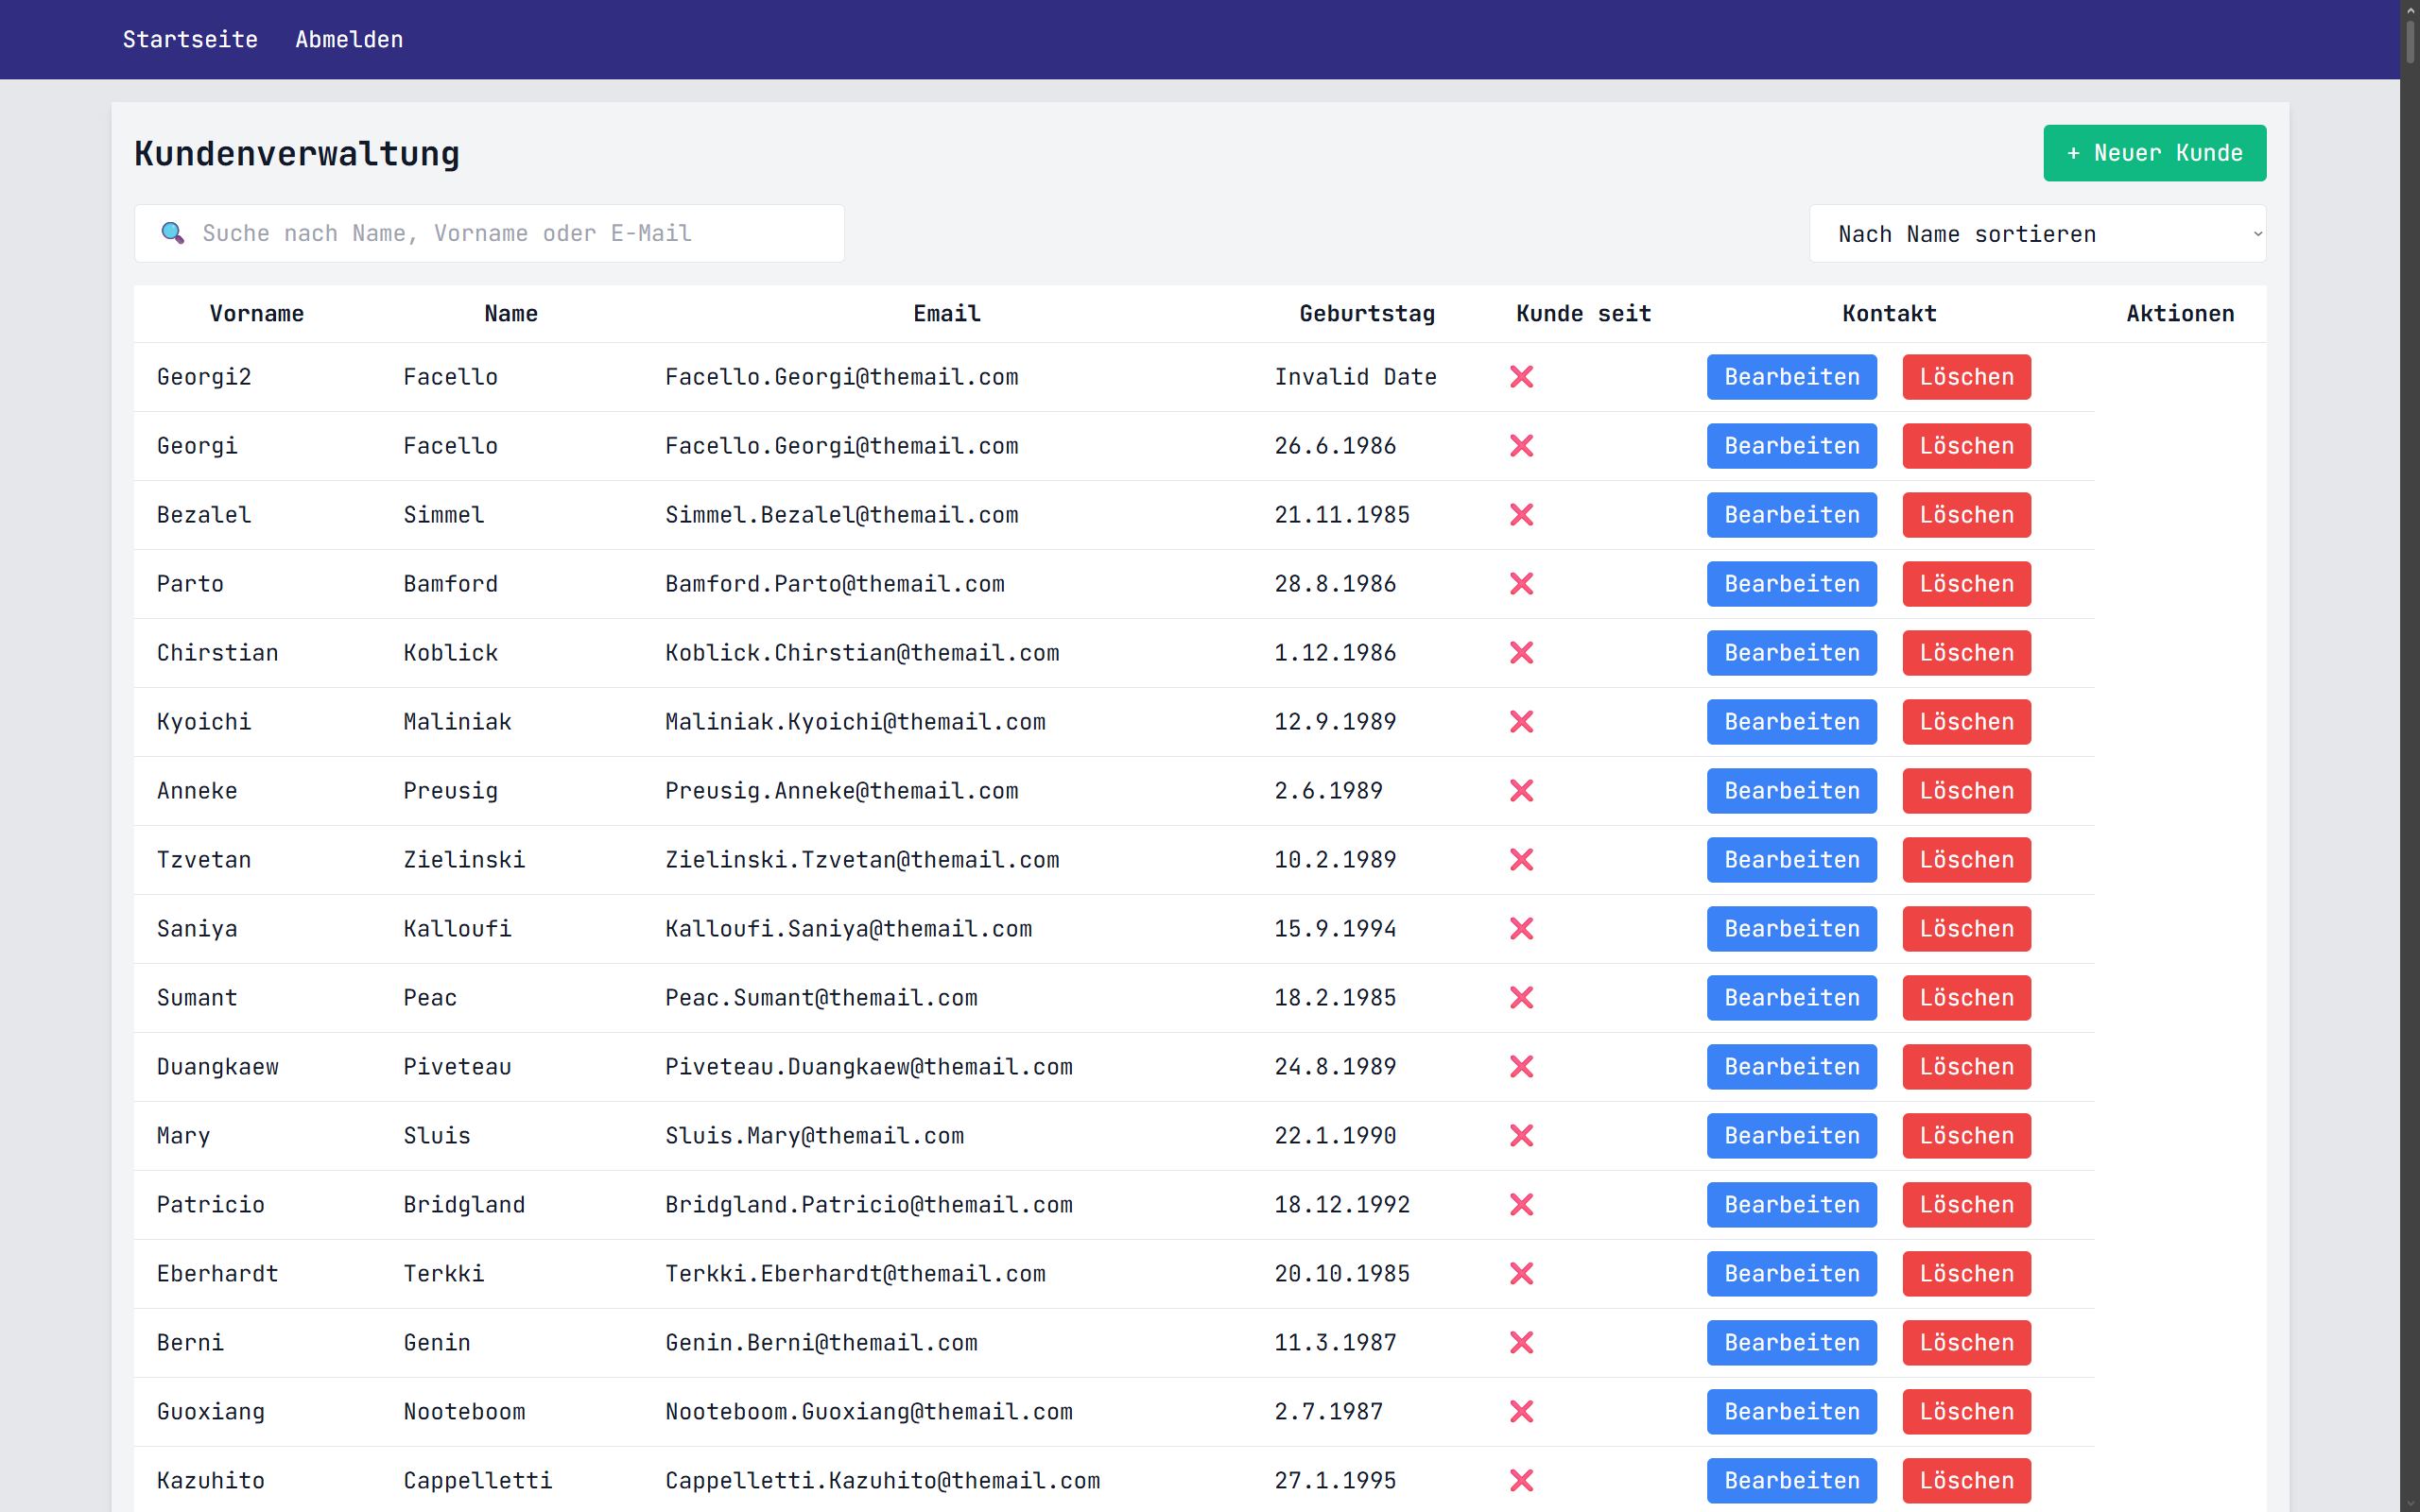
Task: Open the 'Nach Name sortieren' dropdown
Action: (x=2036, y=234)
